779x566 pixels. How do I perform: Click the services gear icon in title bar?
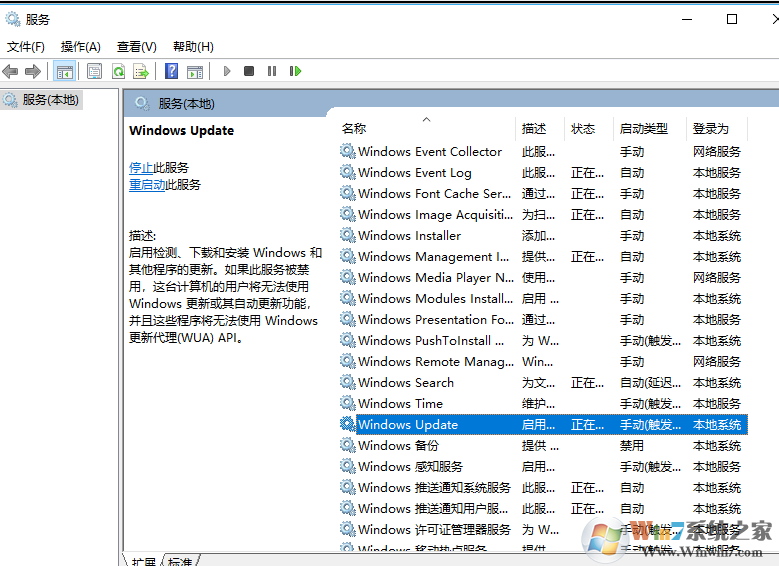pyautogui.click(x=13, y=19)
